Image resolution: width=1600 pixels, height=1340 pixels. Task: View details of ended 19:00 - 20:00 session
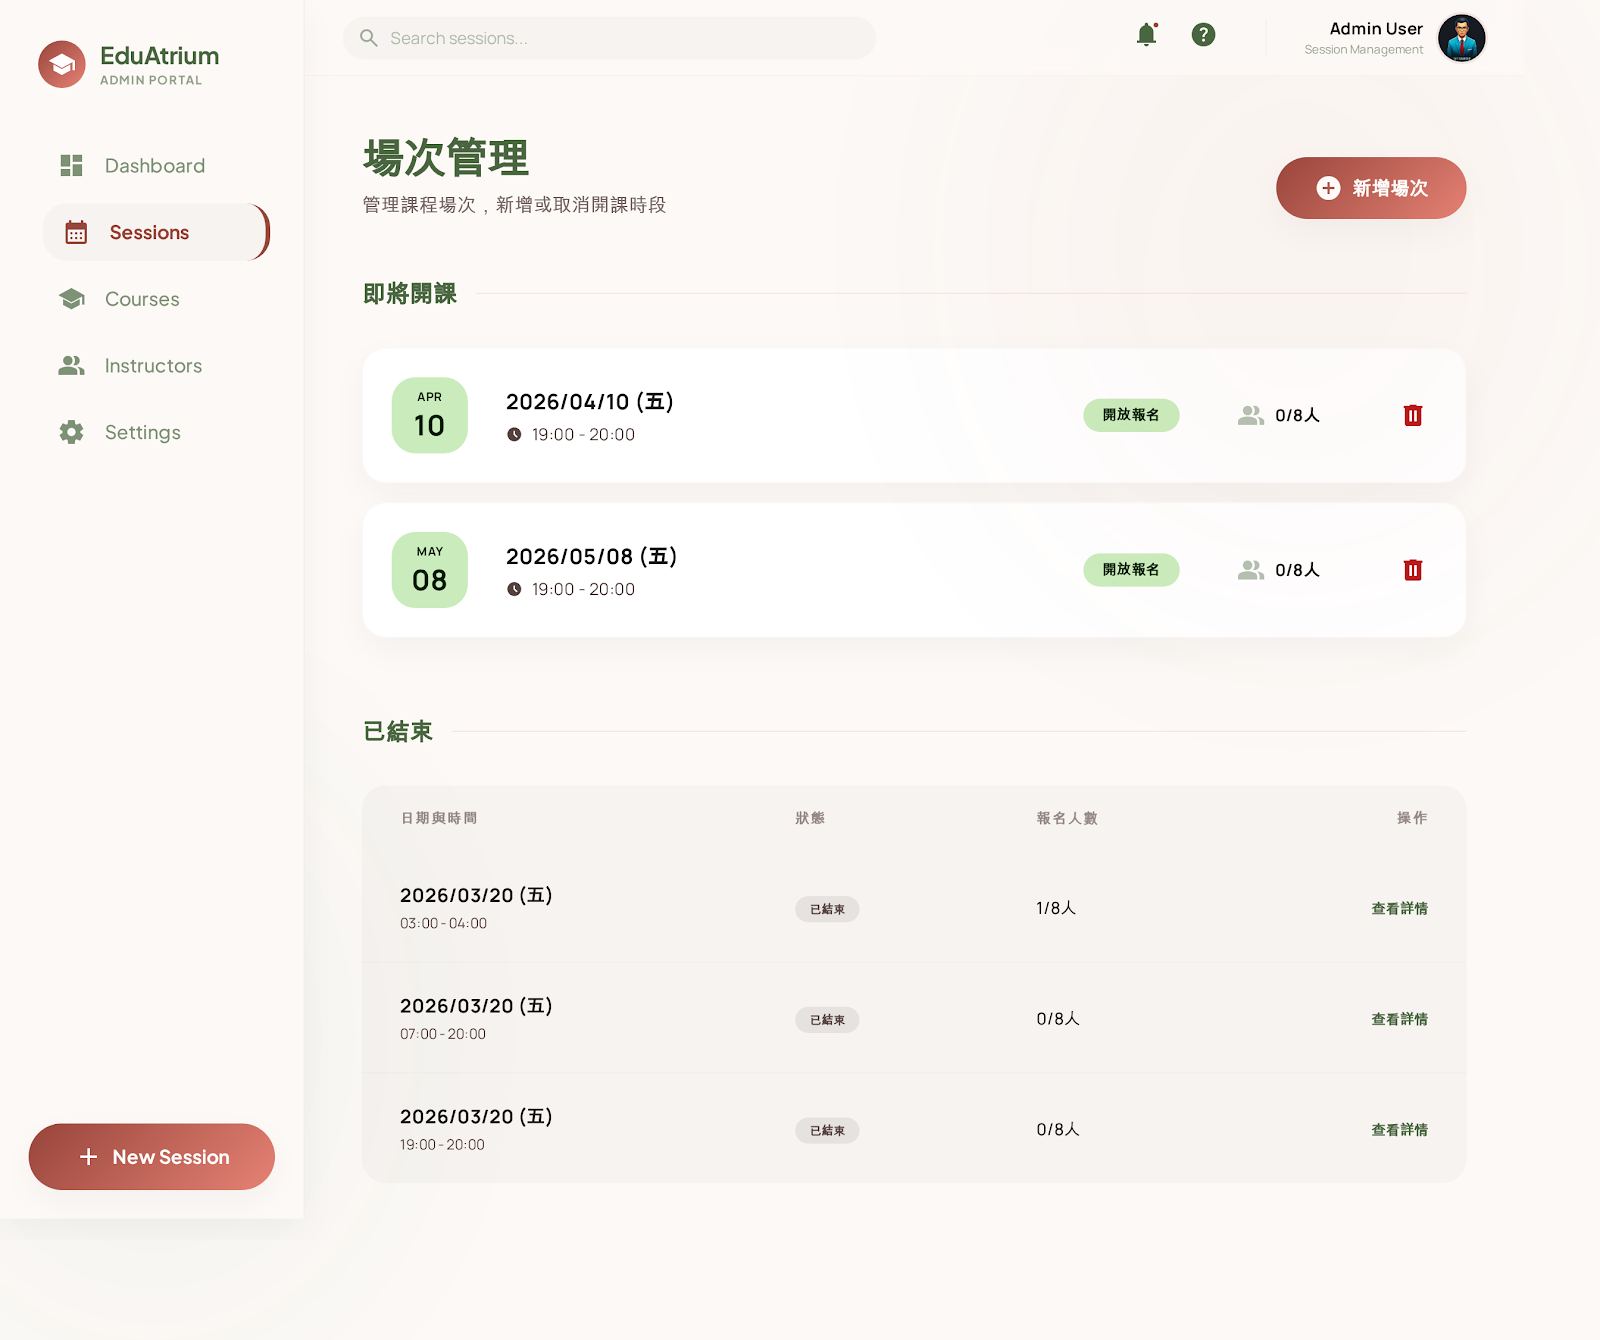tap(1398, 1130)
